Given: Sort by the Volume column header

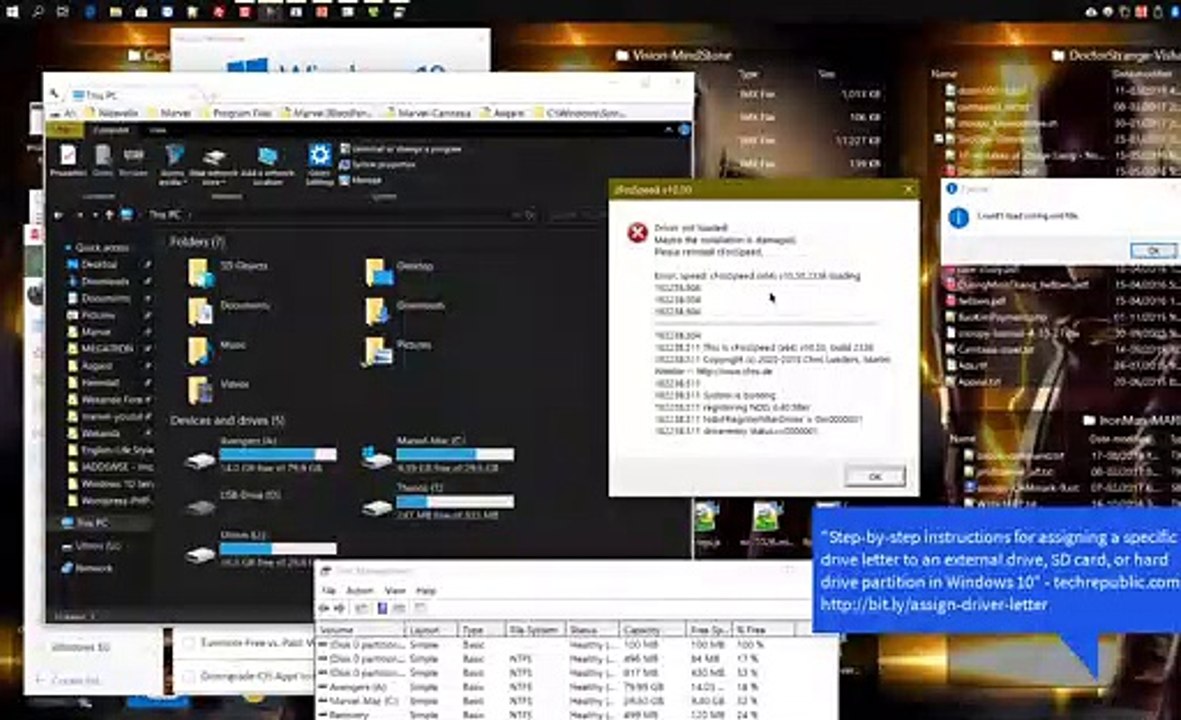Looking at the screenshot, I should pyautogui.click(x=360, y=630).
